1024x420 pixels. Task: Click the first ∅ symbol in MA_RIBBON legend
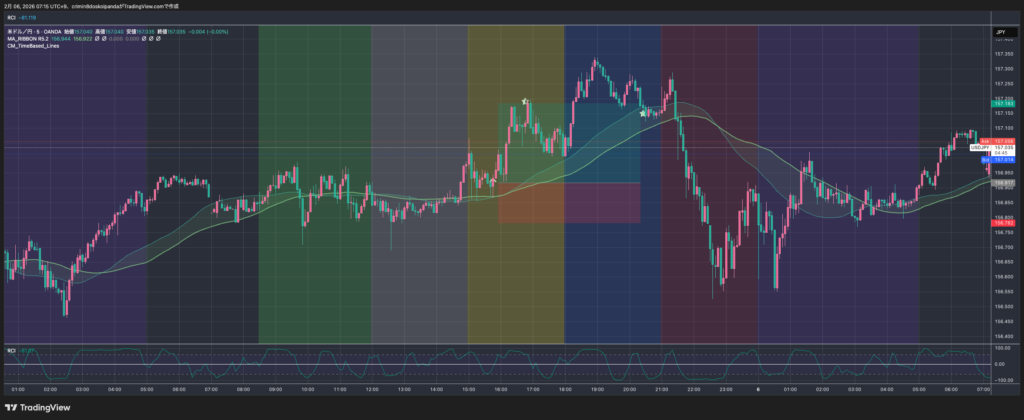click(98, 39)
